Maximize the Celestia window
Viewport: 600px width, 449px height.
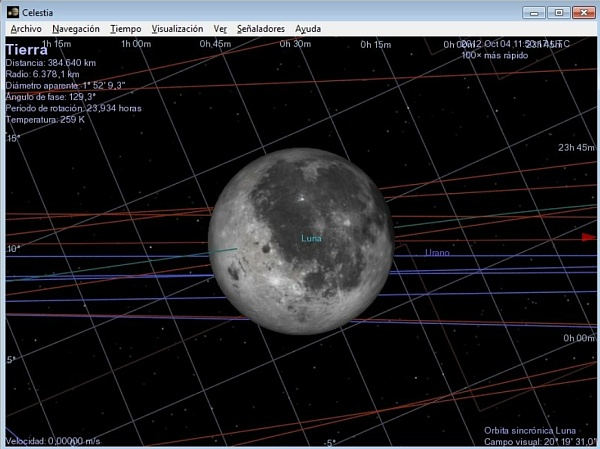click(x=558, y=11)
